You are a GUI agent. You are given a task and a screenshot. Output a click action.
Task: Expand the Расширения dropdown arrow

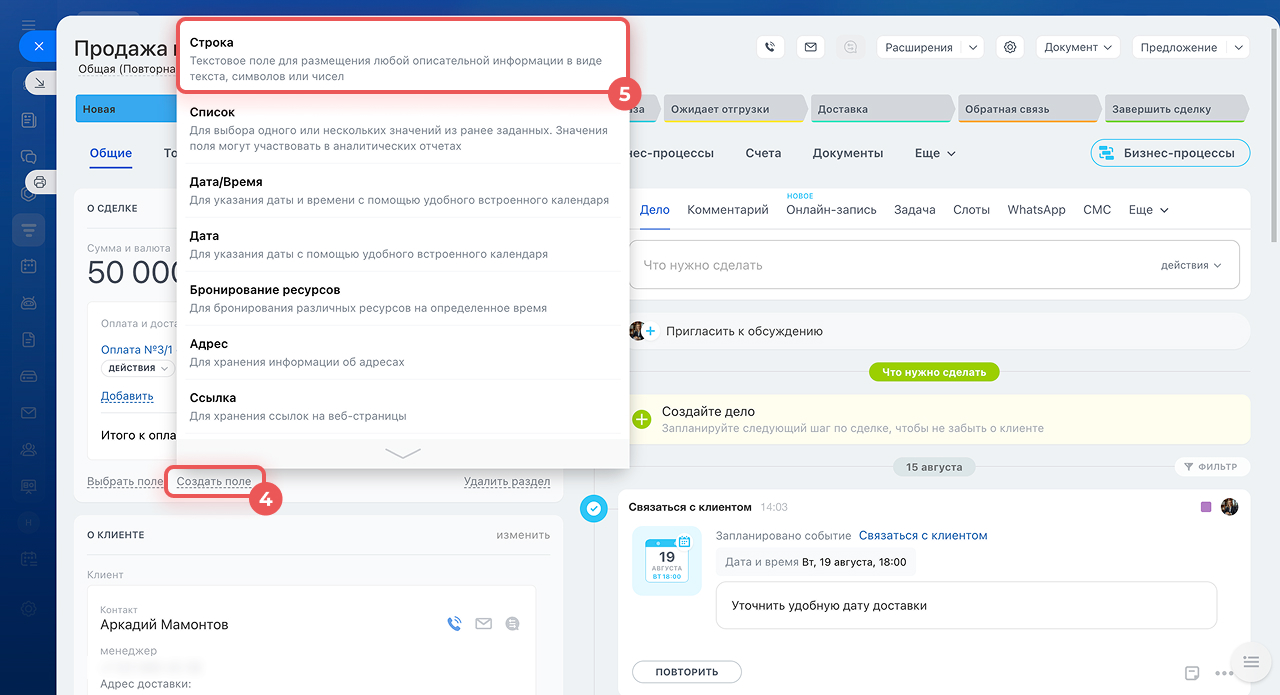[x=973, y=47]
